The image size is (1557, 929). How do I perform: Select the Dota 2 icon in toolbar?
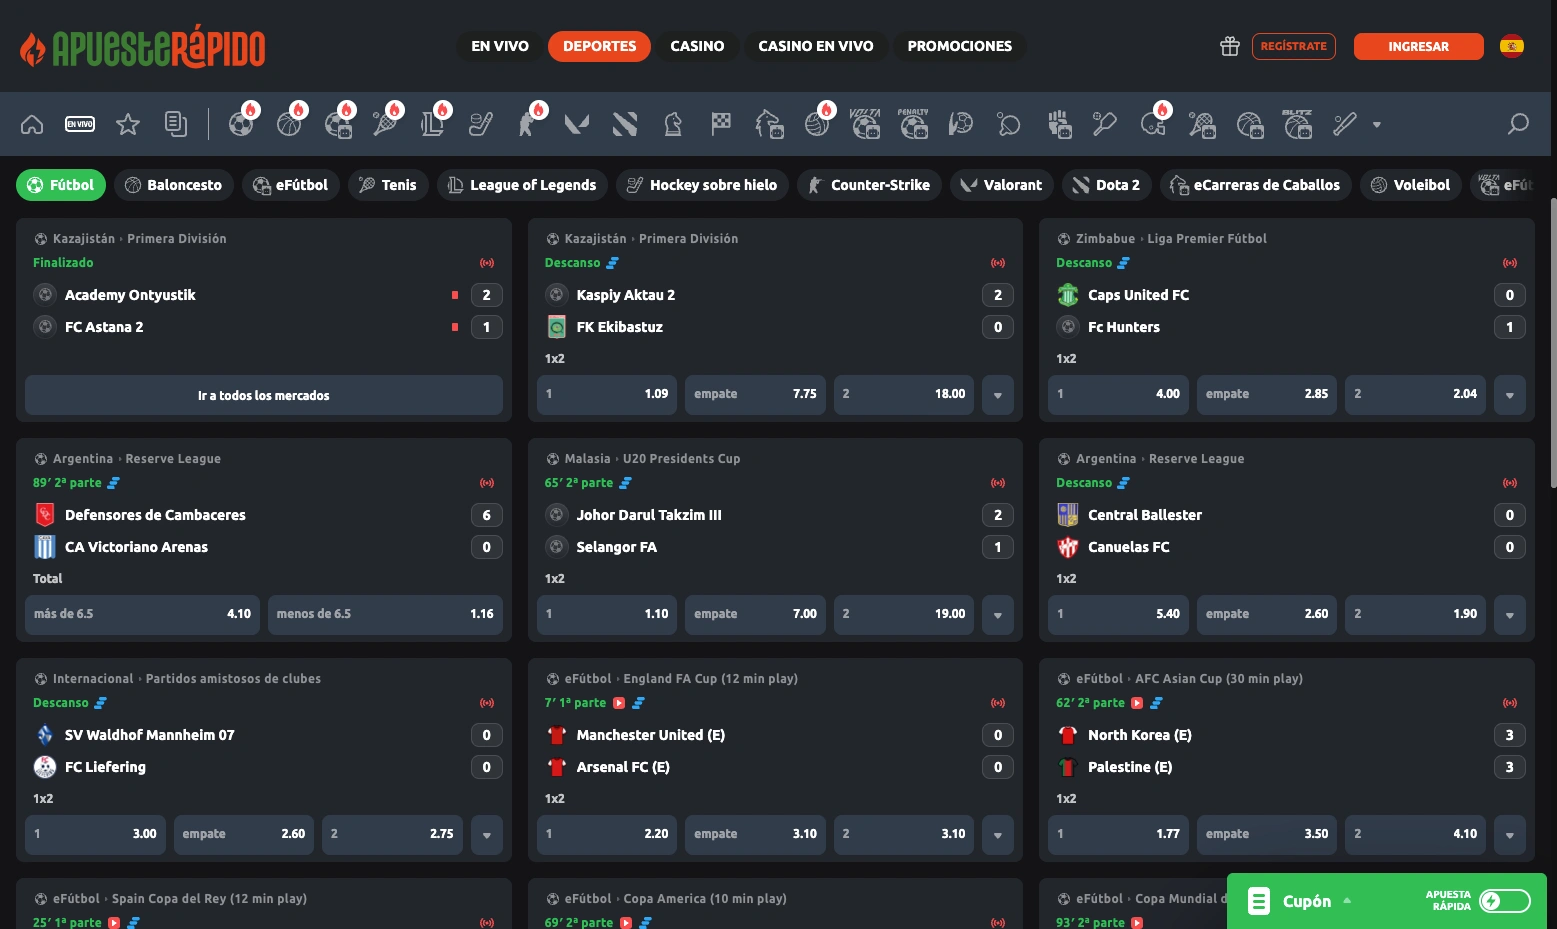625,124
